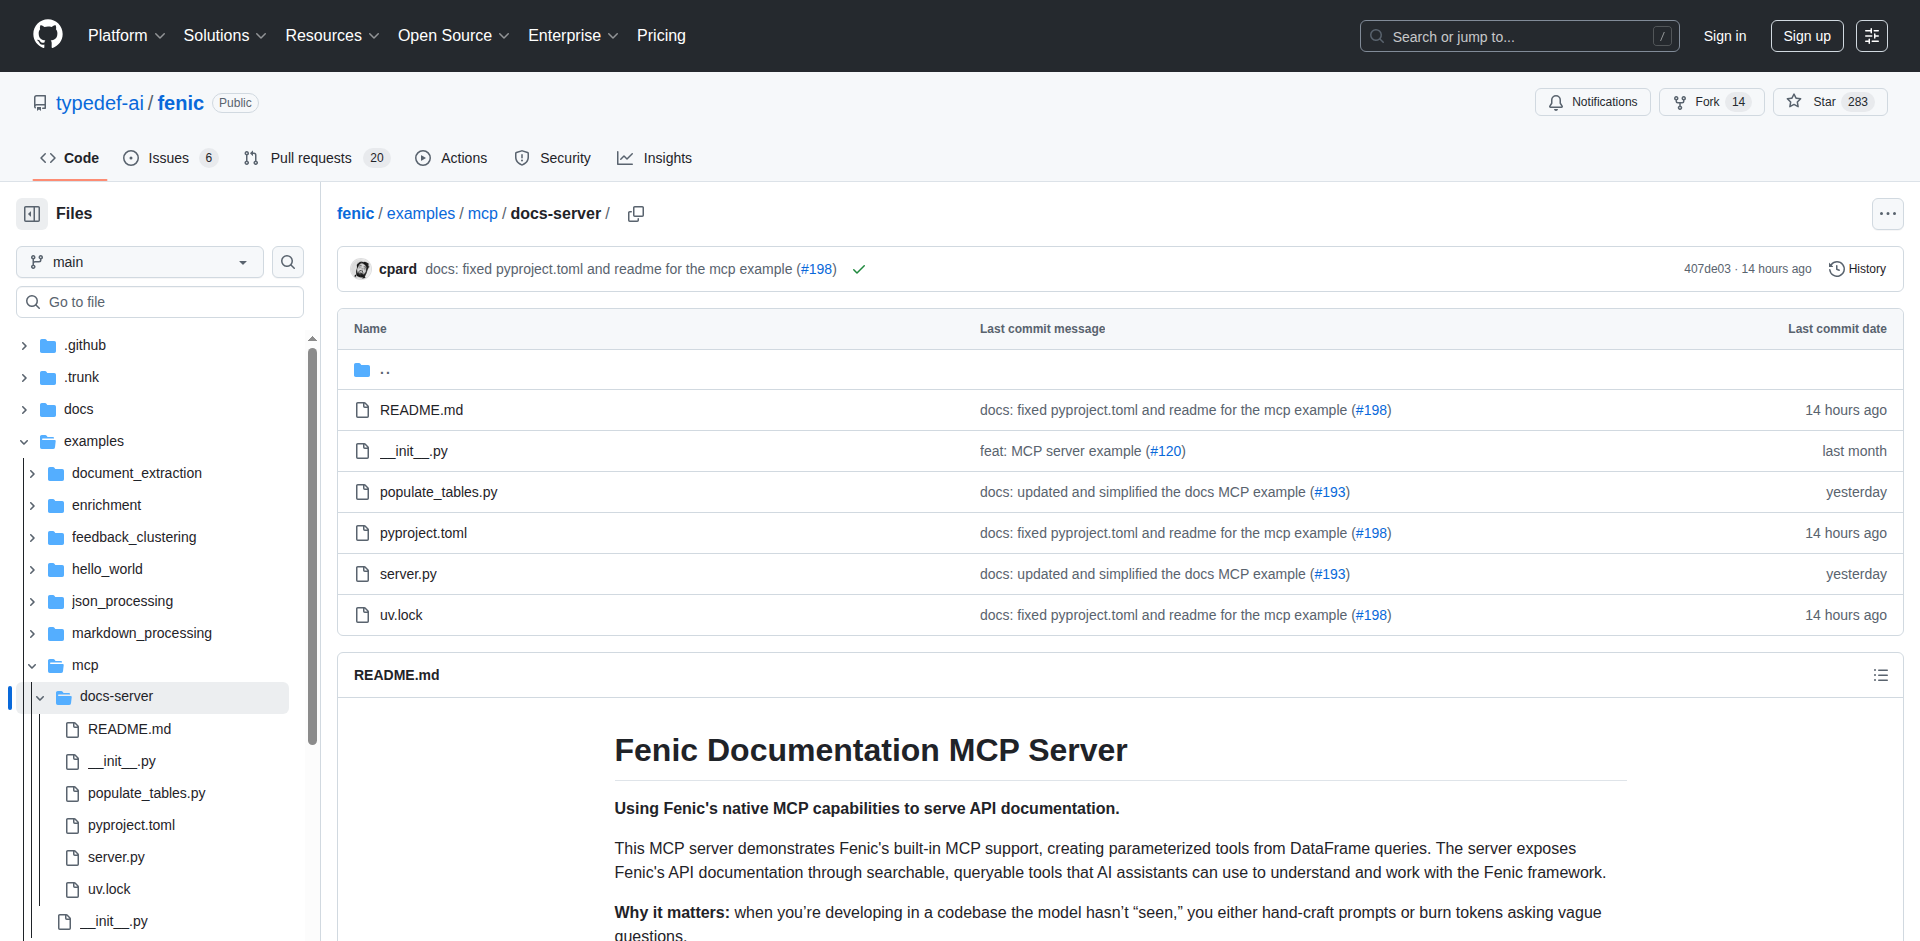Select uv.lock in the file tree

pos(110,889)
